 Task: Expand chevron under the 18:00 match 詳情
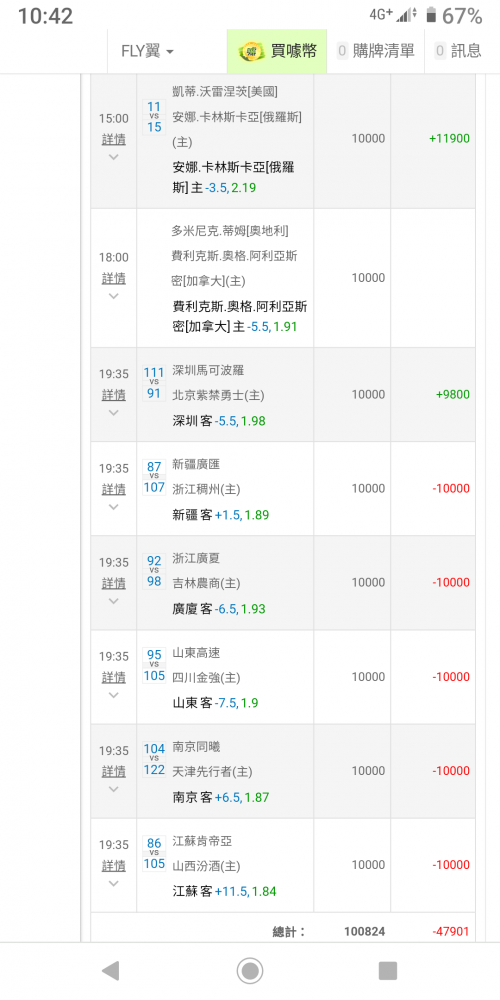coord(114,296)
